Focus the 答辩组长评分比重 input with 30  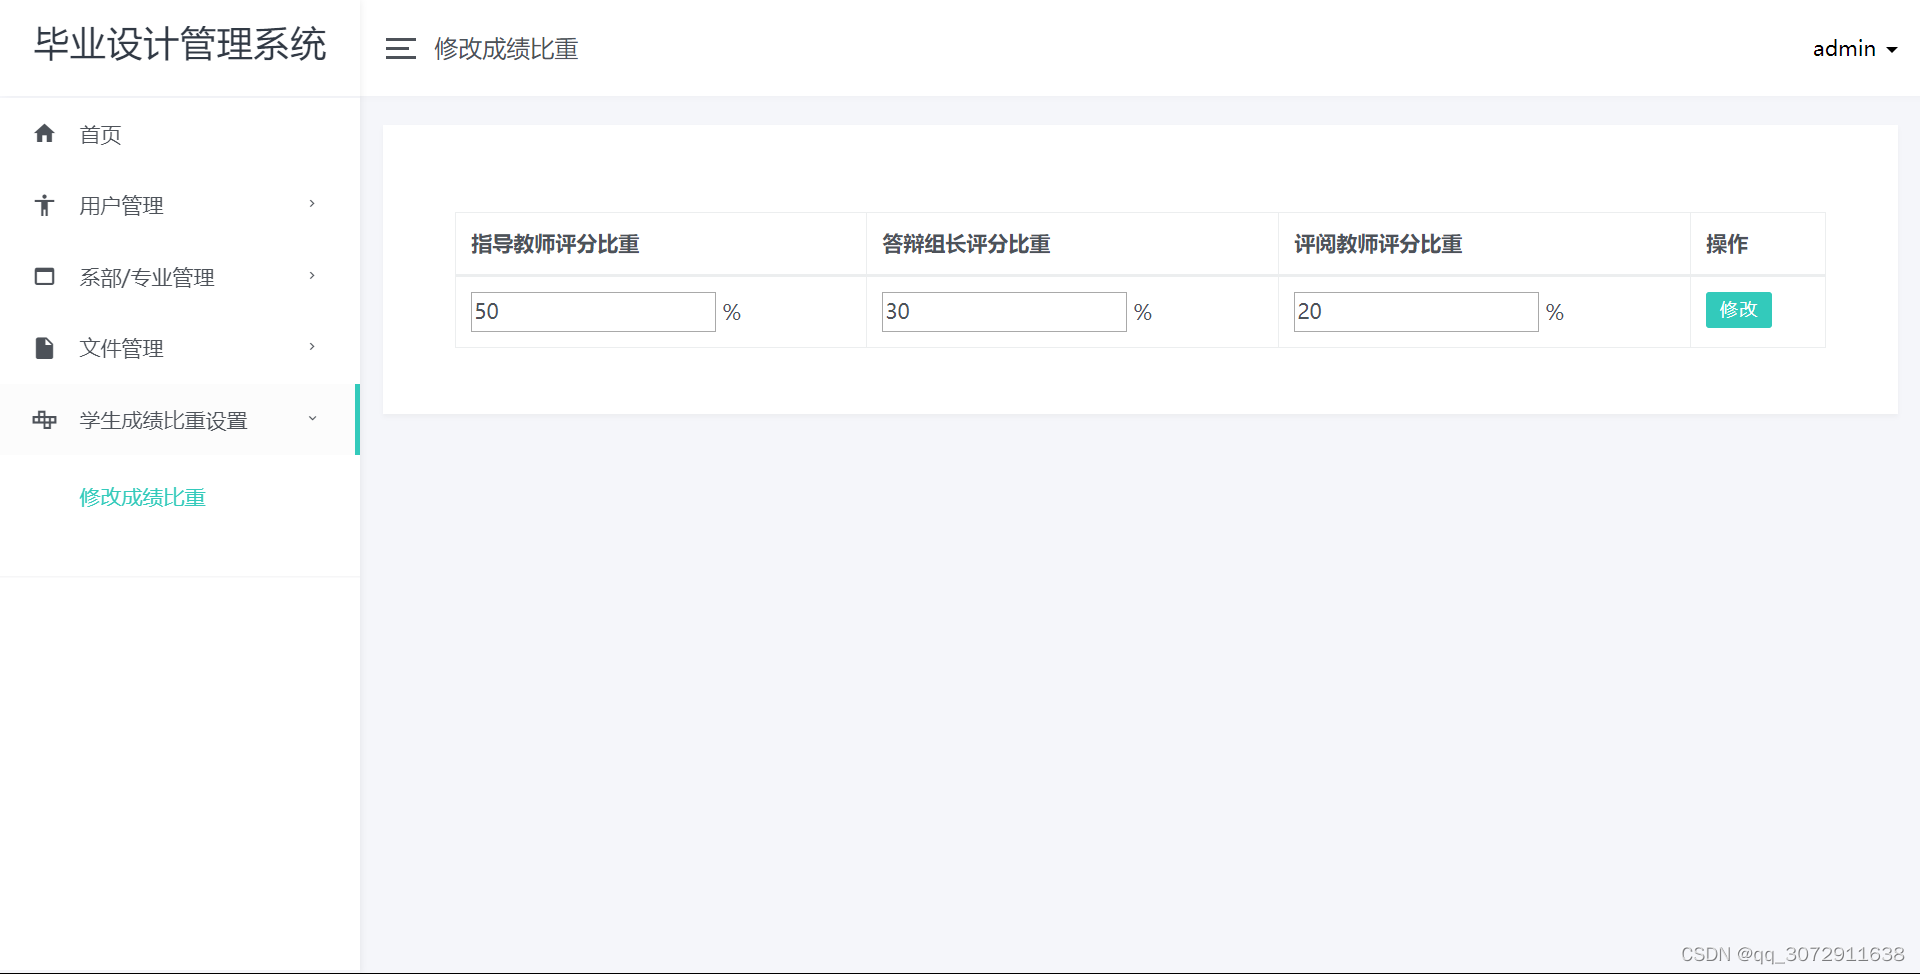pyautogui.click(x=1004, y=312)
